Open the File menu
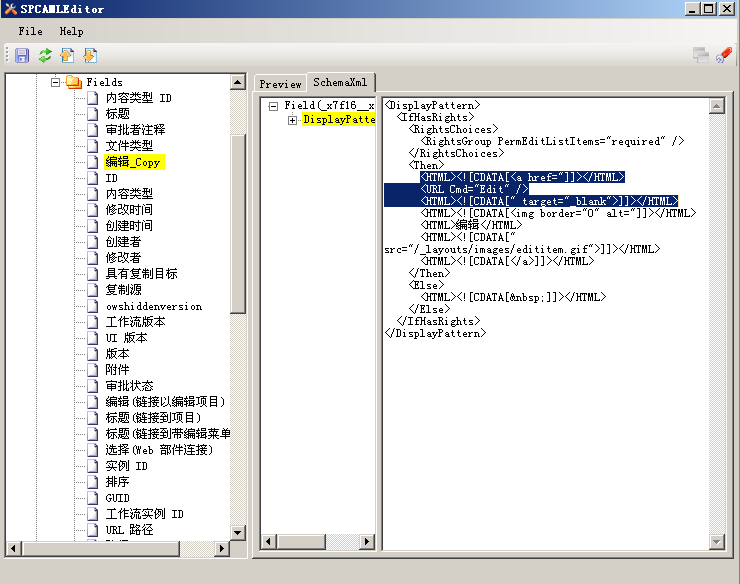740x584 pixels. coord(30,31)
